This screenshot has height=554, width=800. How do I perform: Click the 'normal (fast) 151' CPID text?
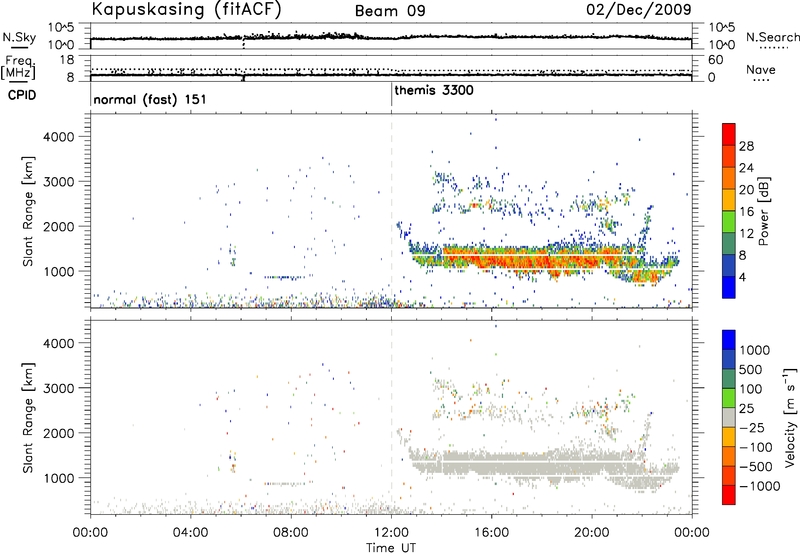[149, 99]
